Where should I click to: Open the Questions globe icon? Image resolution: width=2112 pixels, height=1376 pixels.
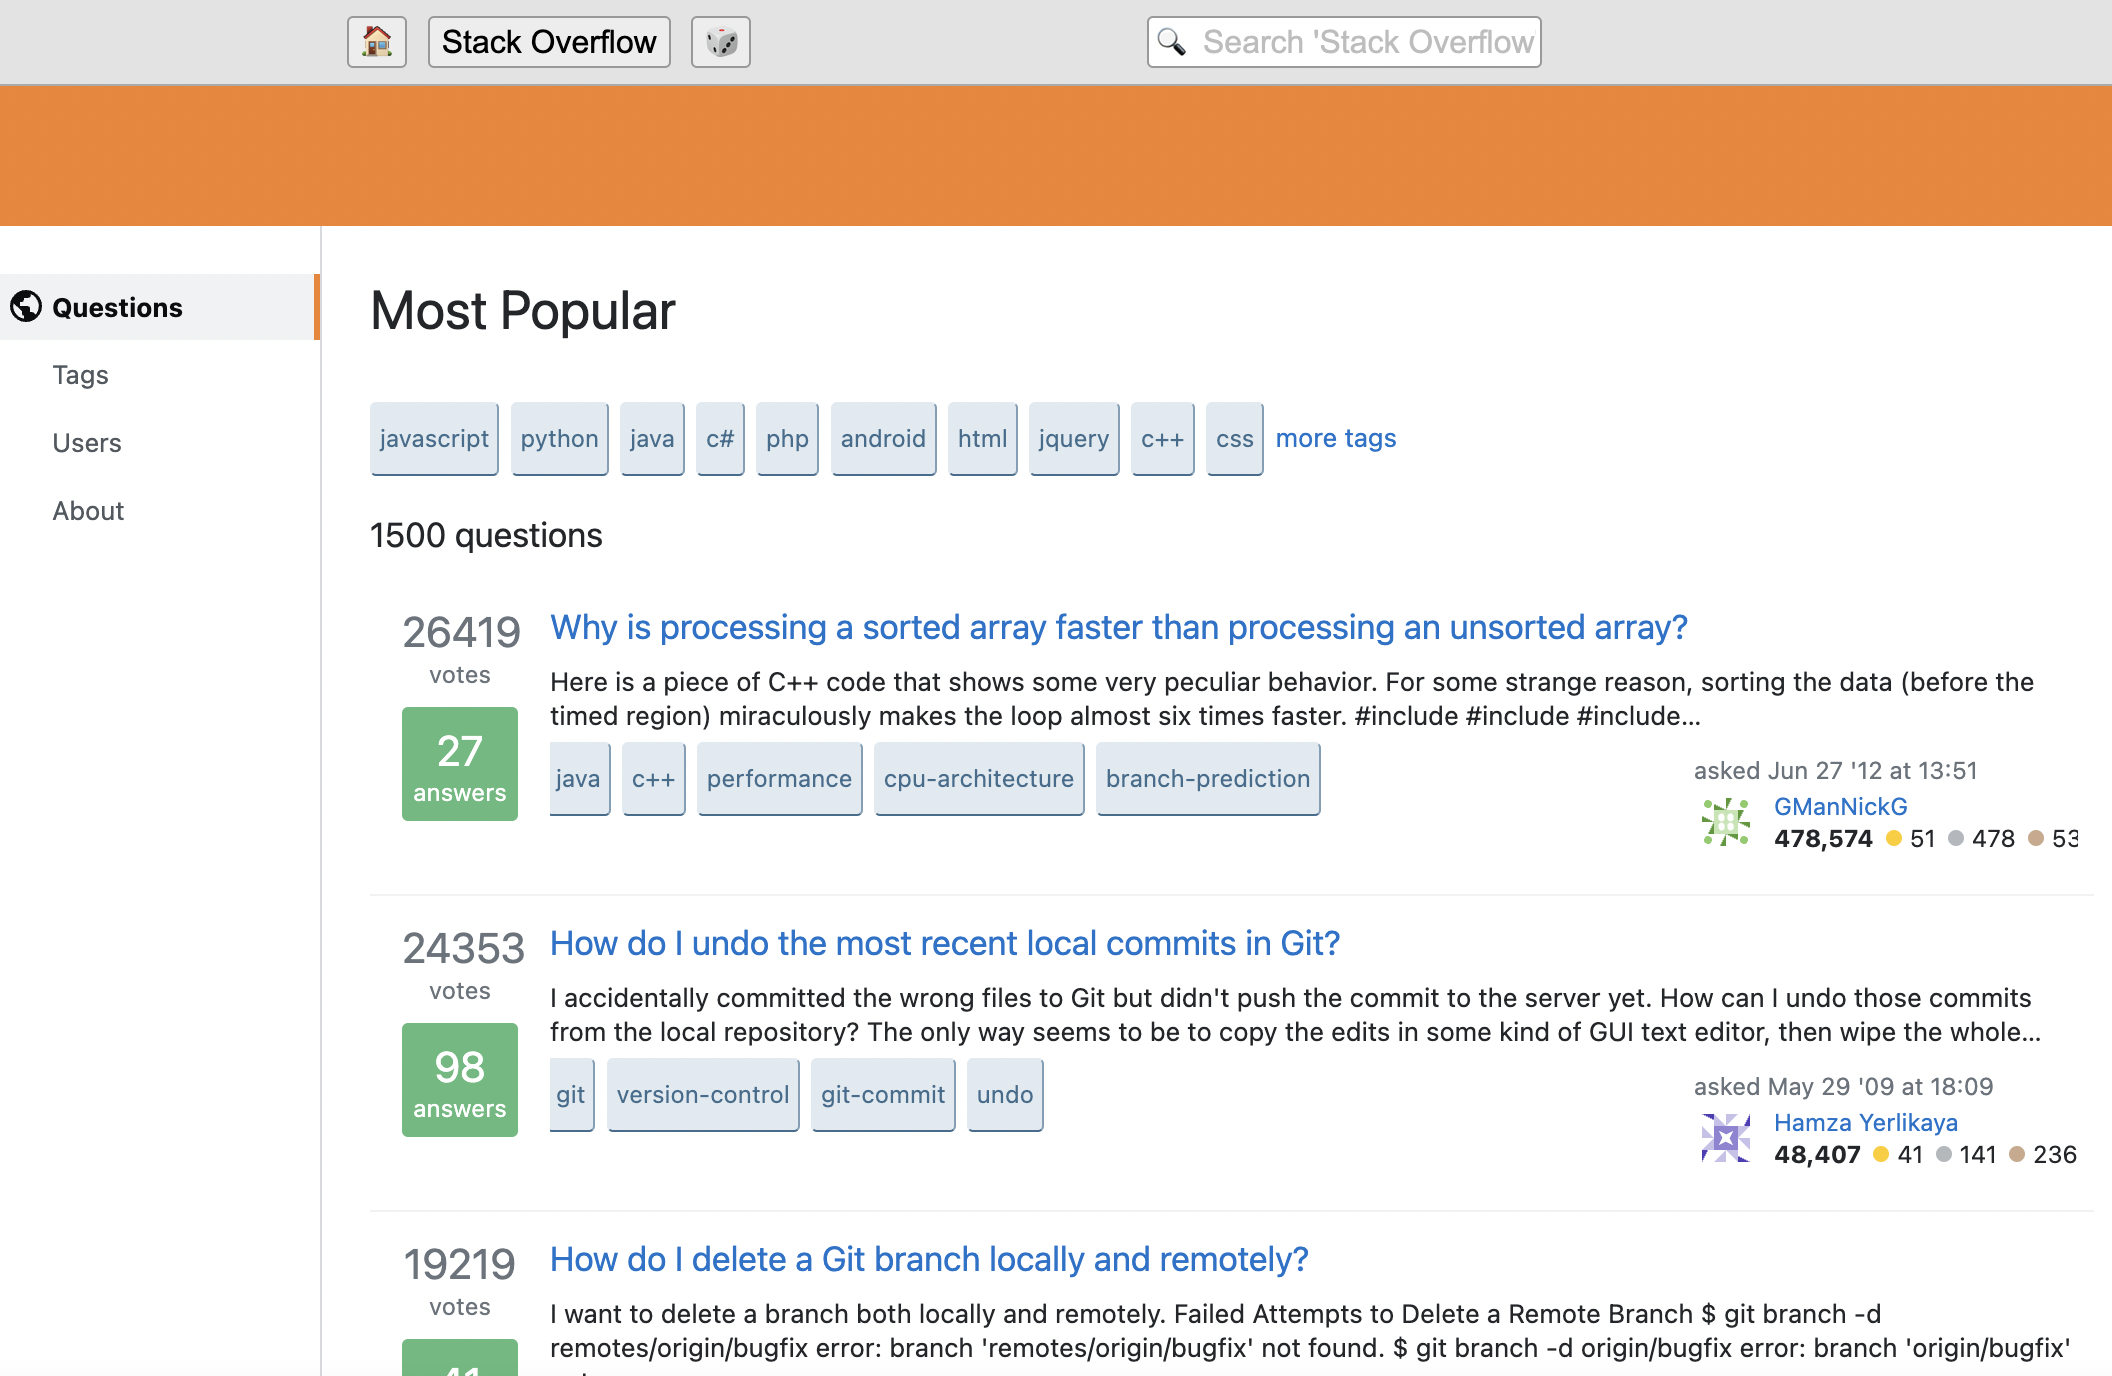26,307
